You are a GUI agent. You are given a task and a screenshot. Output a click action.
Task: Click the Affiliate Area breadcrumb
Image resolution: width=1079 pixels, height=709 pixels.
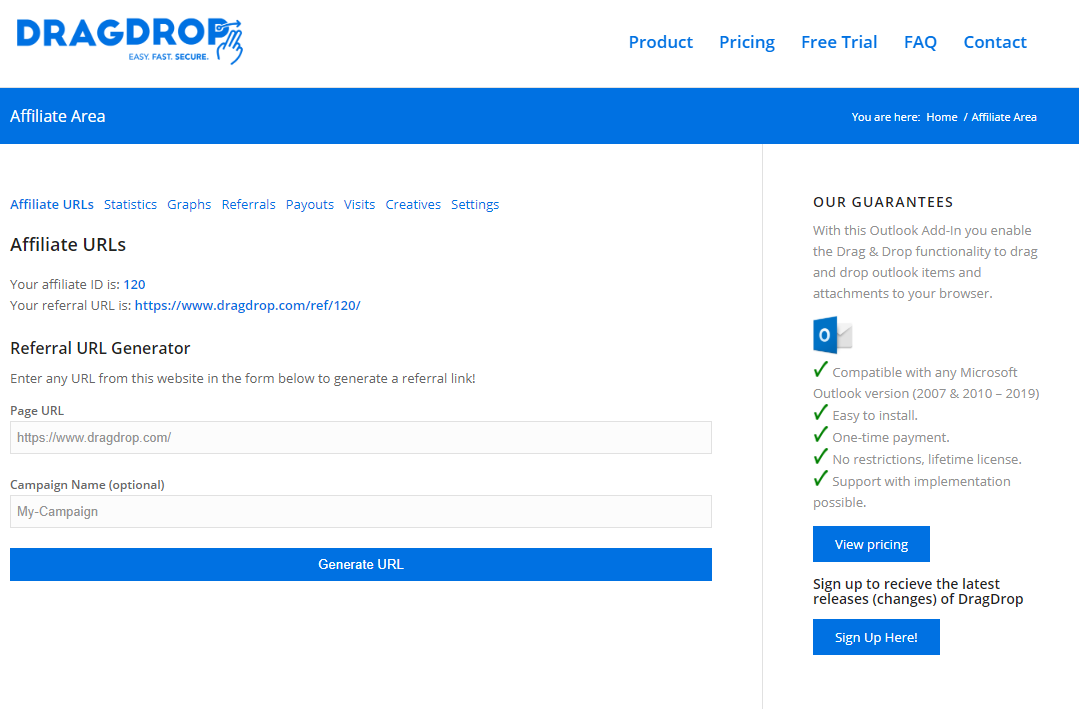click(x=1003, y=117)
